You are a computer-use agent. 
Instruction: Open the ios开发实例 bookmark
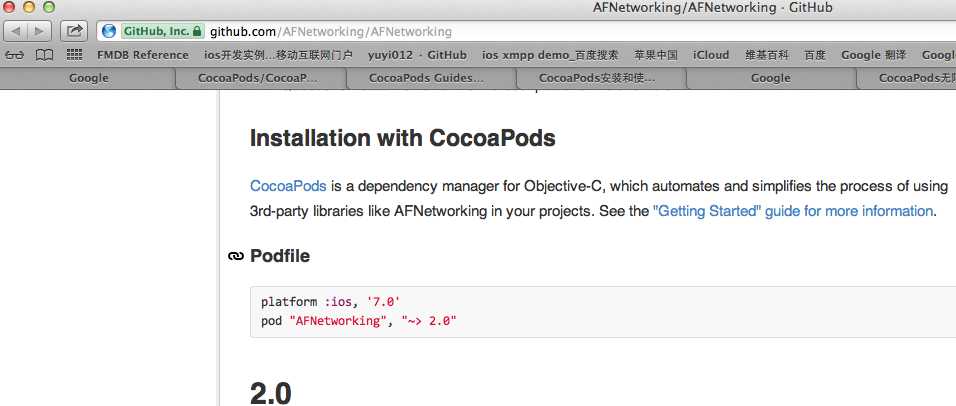tap(279, 55)
